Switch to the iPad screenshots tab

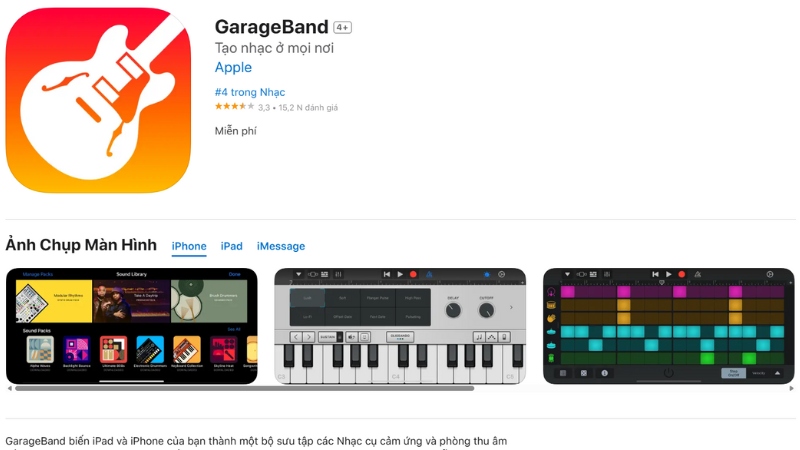pyautogui.click(x=232, y=246)
